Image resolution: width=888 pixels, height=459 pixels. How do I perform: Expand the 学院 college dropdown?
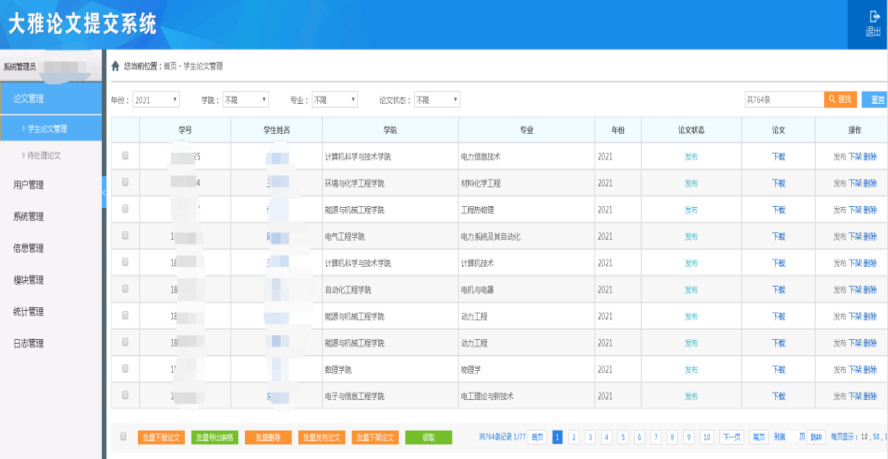(245, 100)
